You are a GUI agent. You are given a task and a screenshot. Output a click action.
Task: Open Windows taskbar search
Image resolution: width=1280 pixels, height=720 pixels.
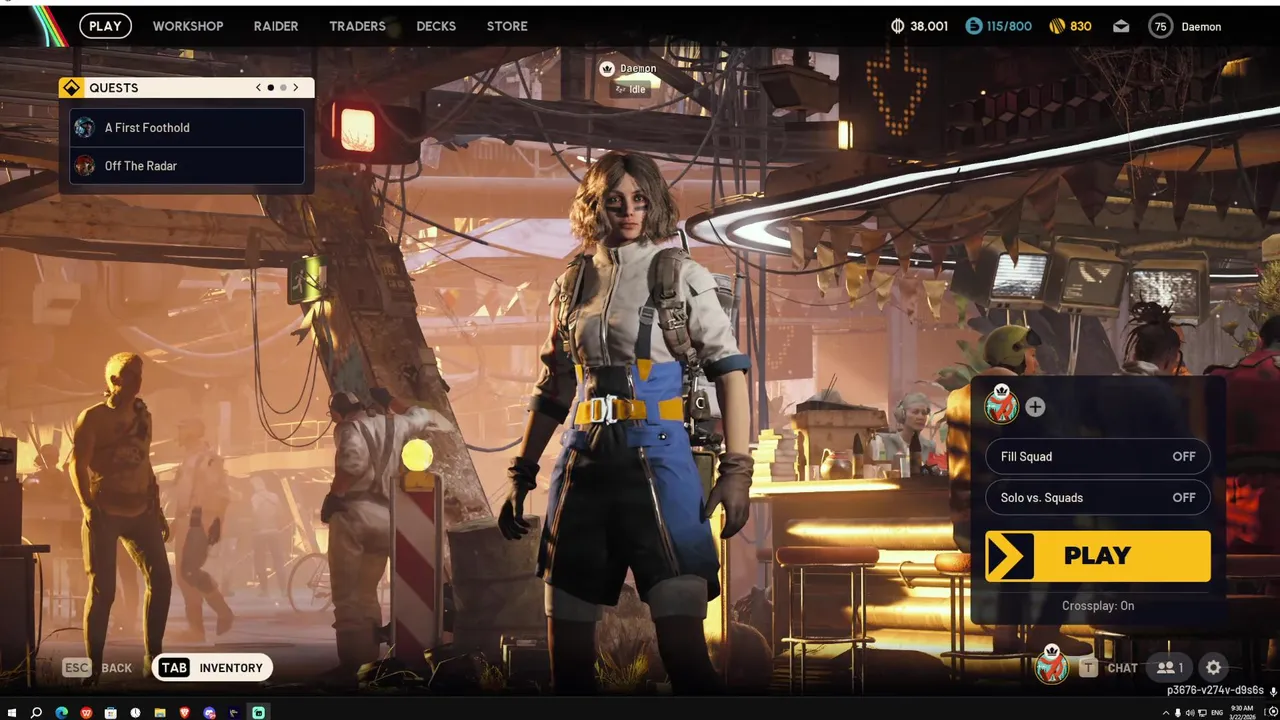tap(36, 713)
